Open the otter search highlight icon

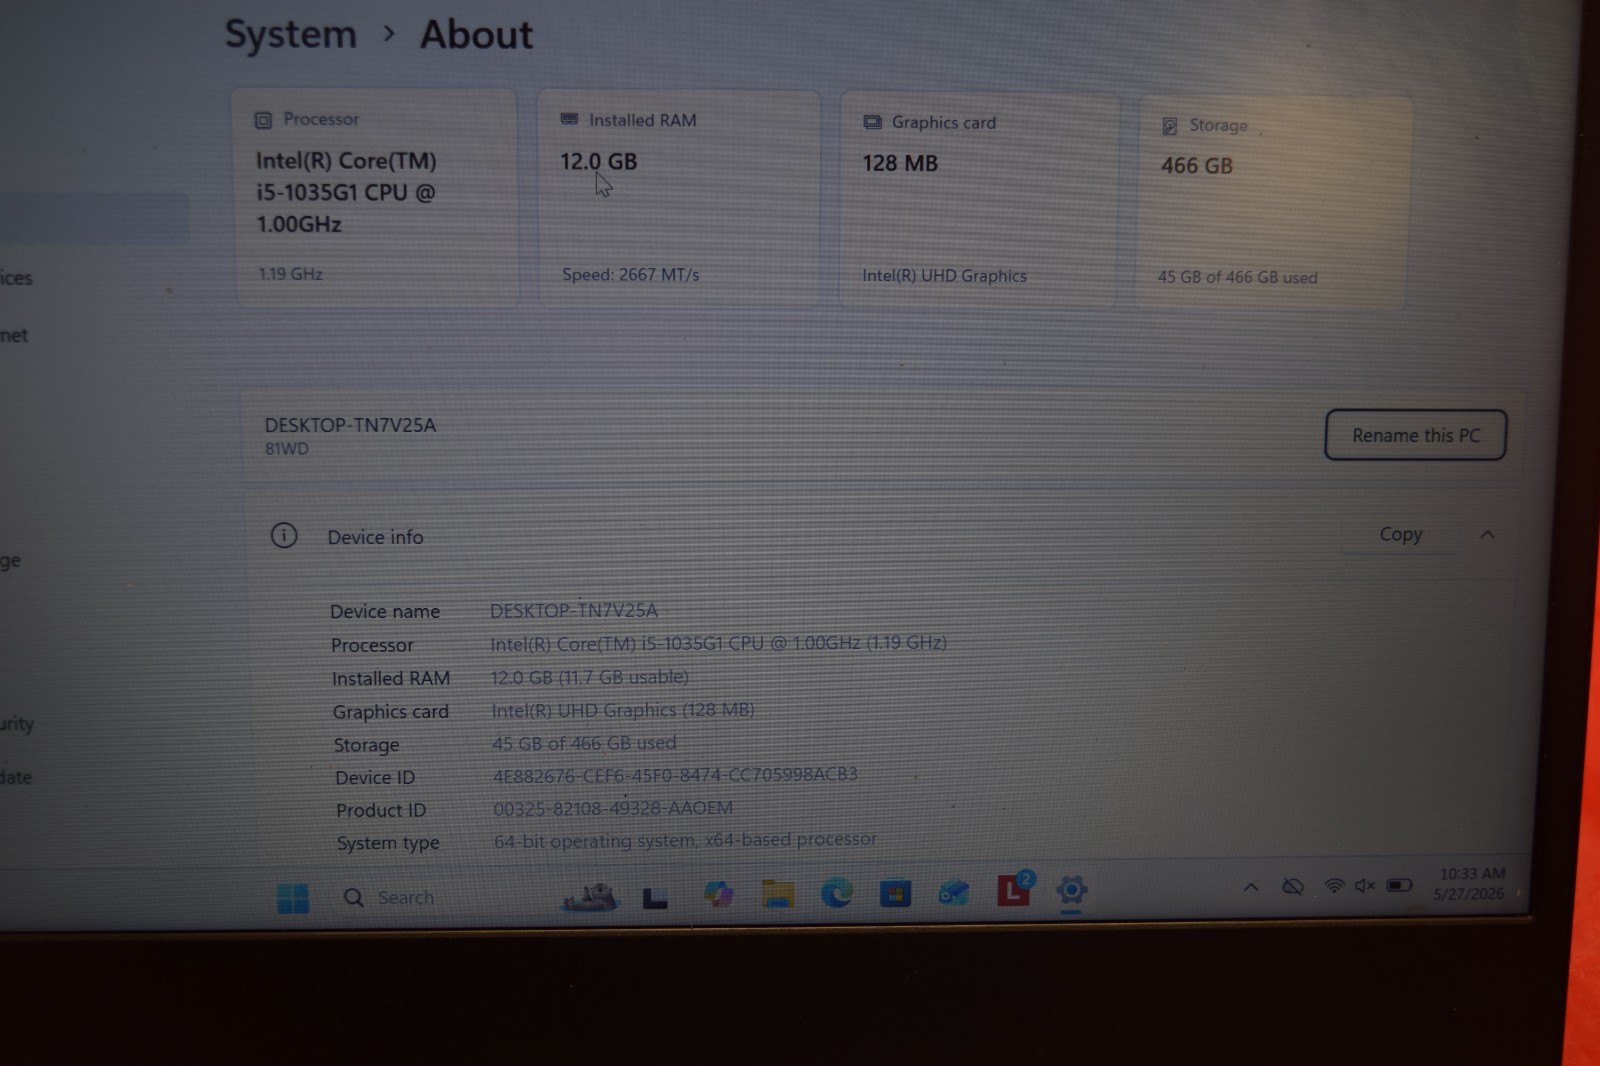tap(590, 897)
